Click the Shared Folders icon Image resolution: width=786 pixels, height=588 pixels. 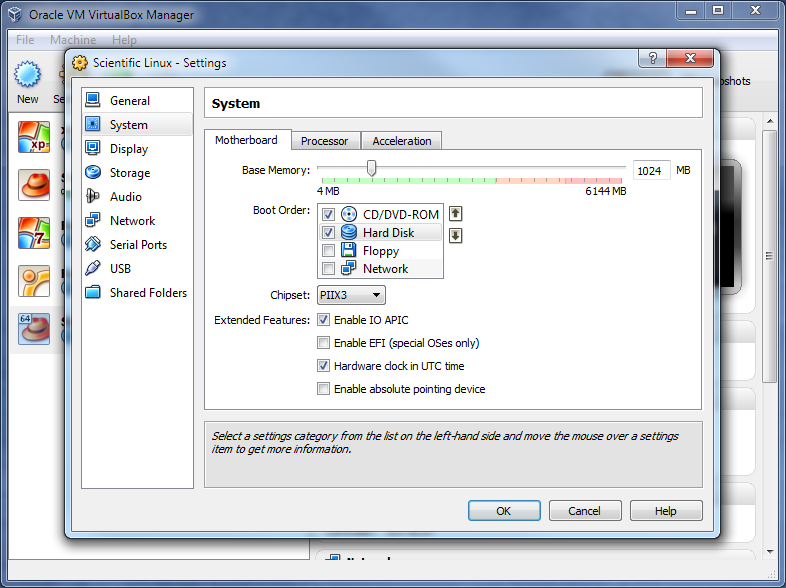point(93,292)
